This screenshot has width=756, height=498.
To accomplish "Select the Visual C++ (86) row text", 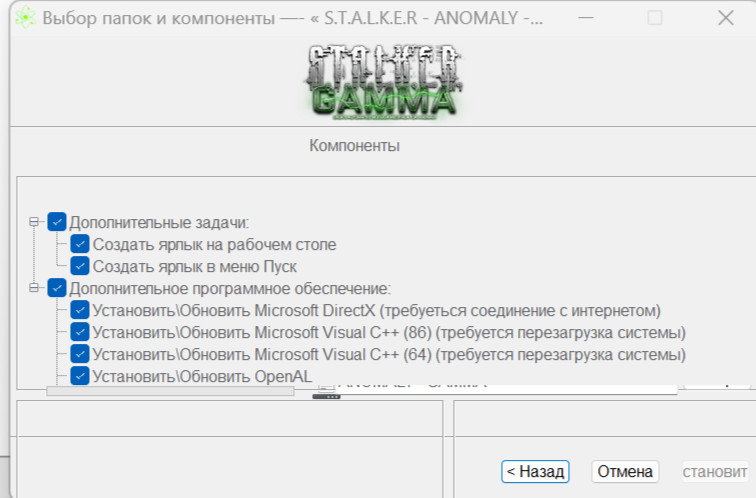I will [389, 333].
